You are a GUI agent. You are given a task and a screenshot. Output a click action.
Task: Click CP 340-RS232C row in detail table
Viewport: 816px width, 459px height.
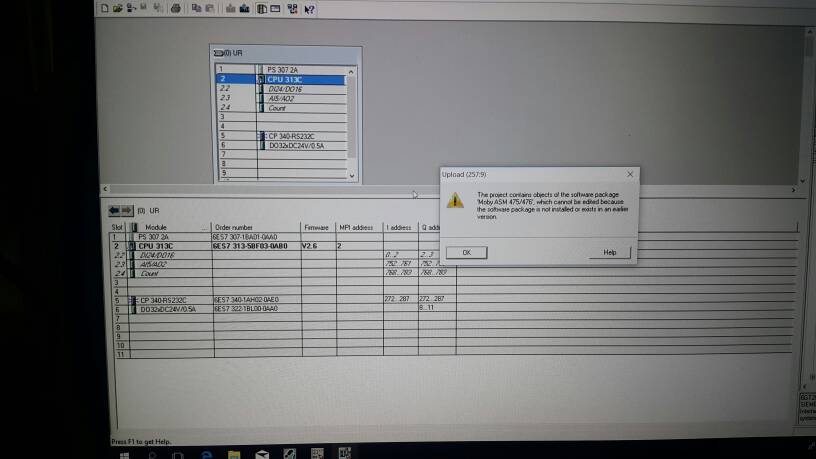click(284, 300)
